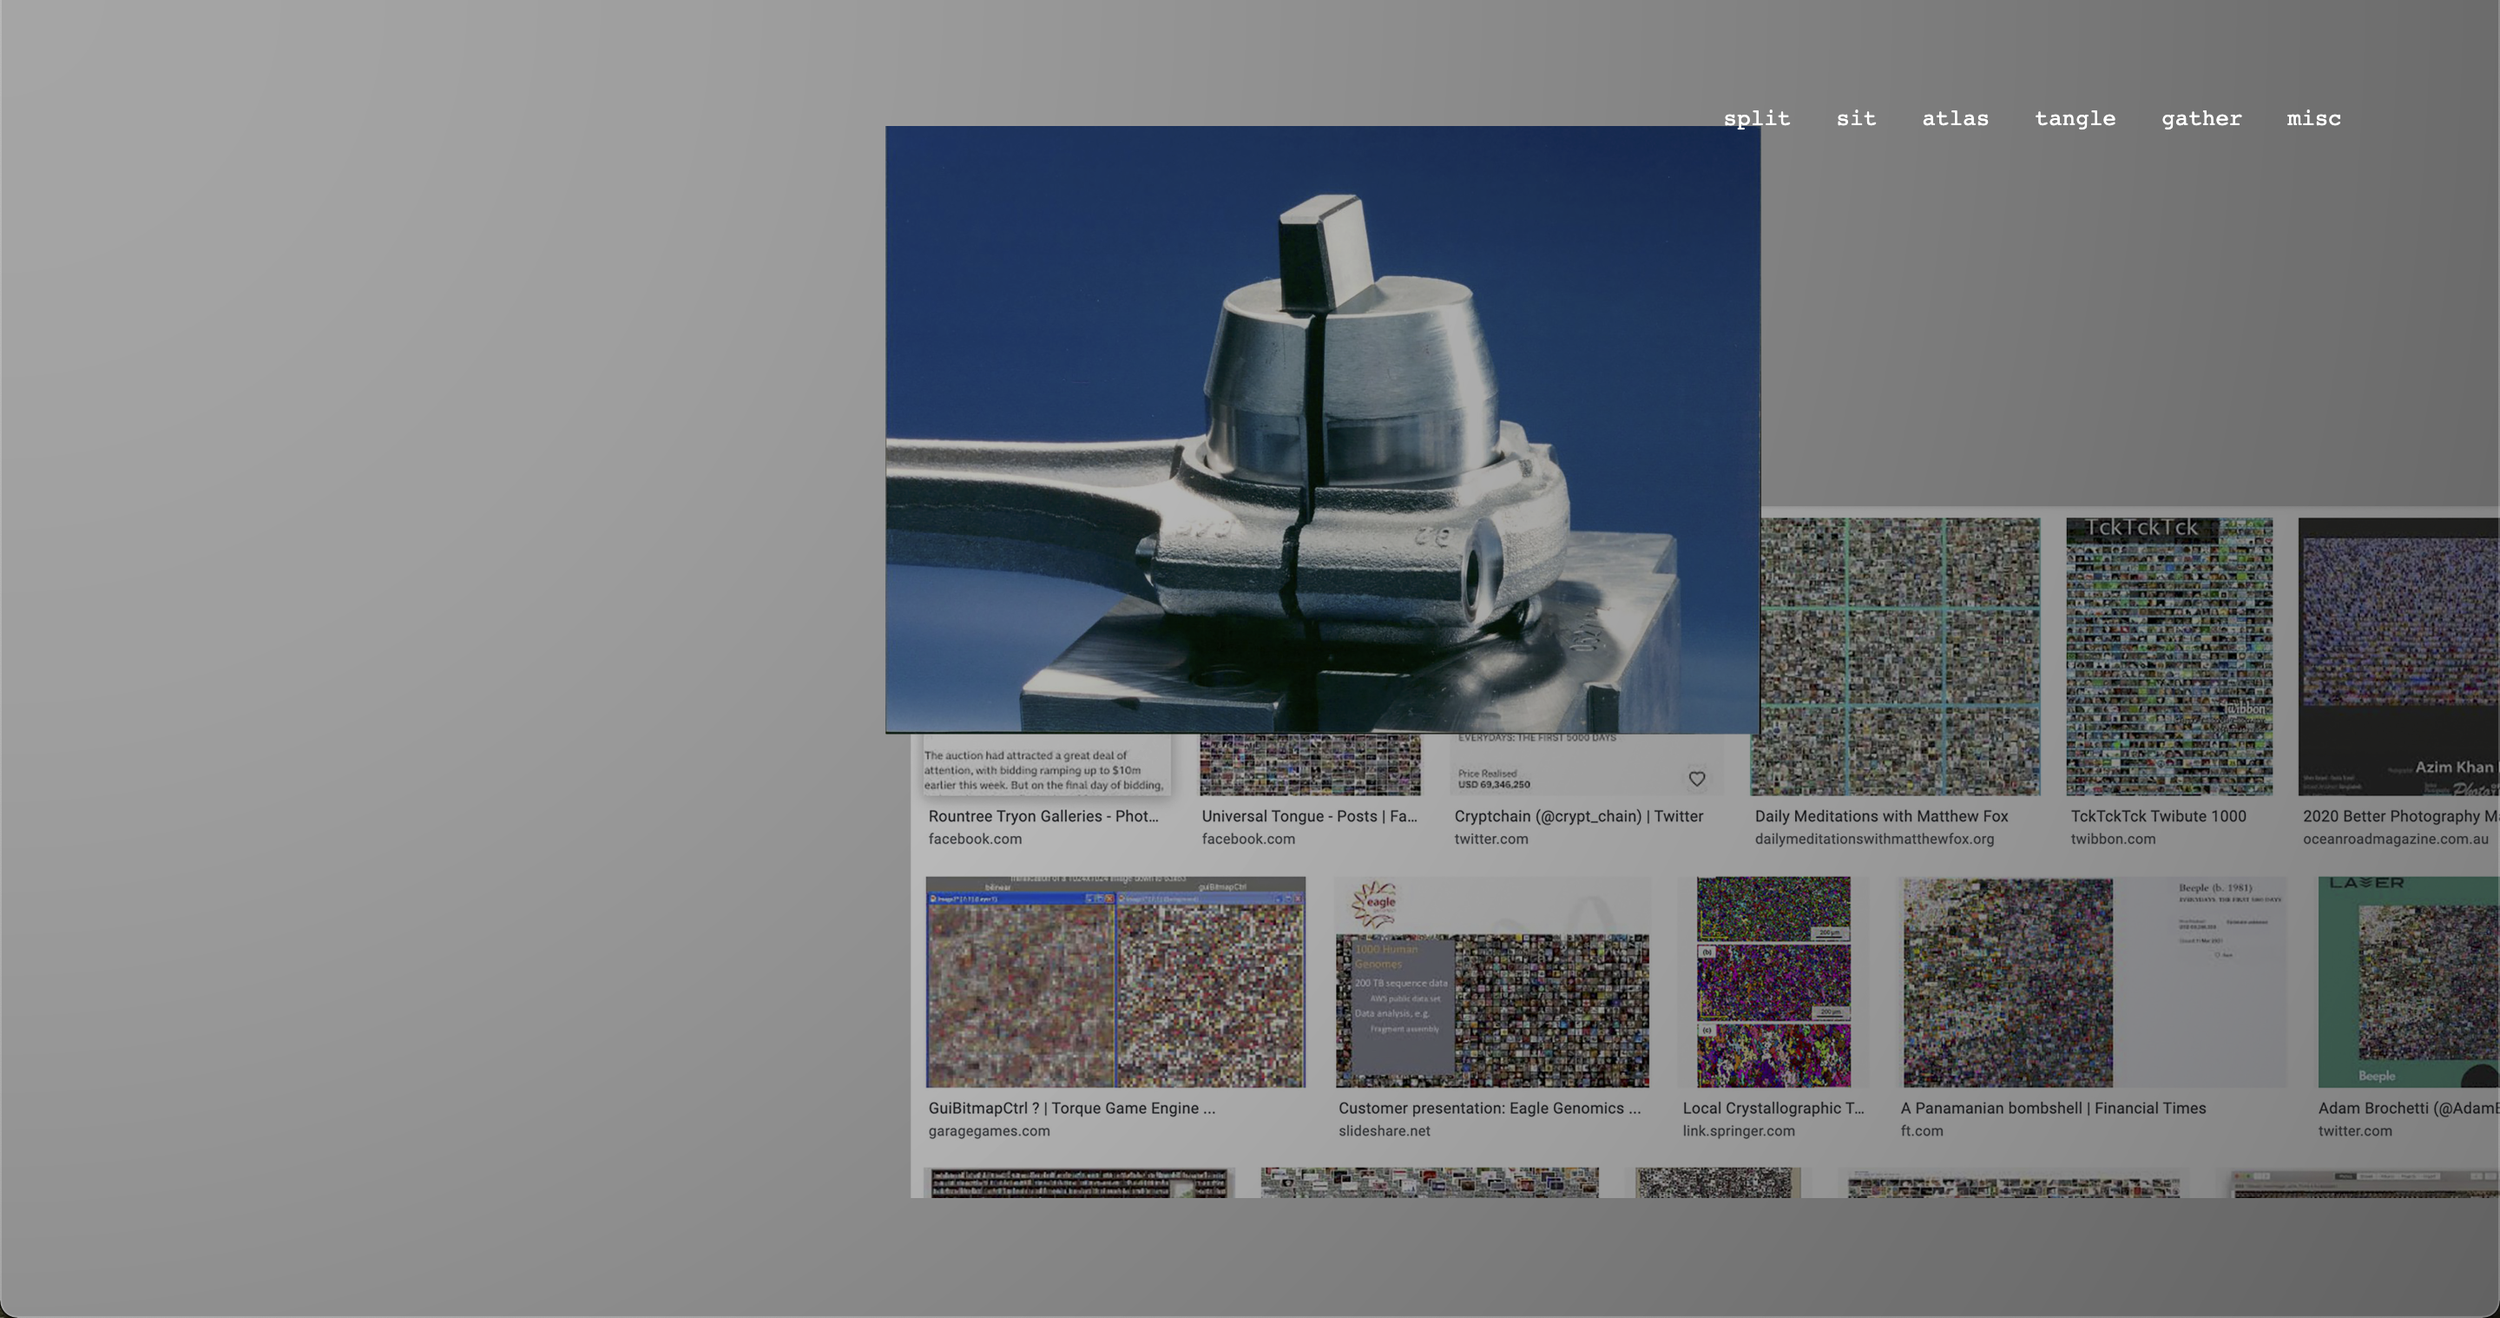
Task: Save Cryptchain result with heart icon
Action: pyautogui.click(x=1697, y=778)
